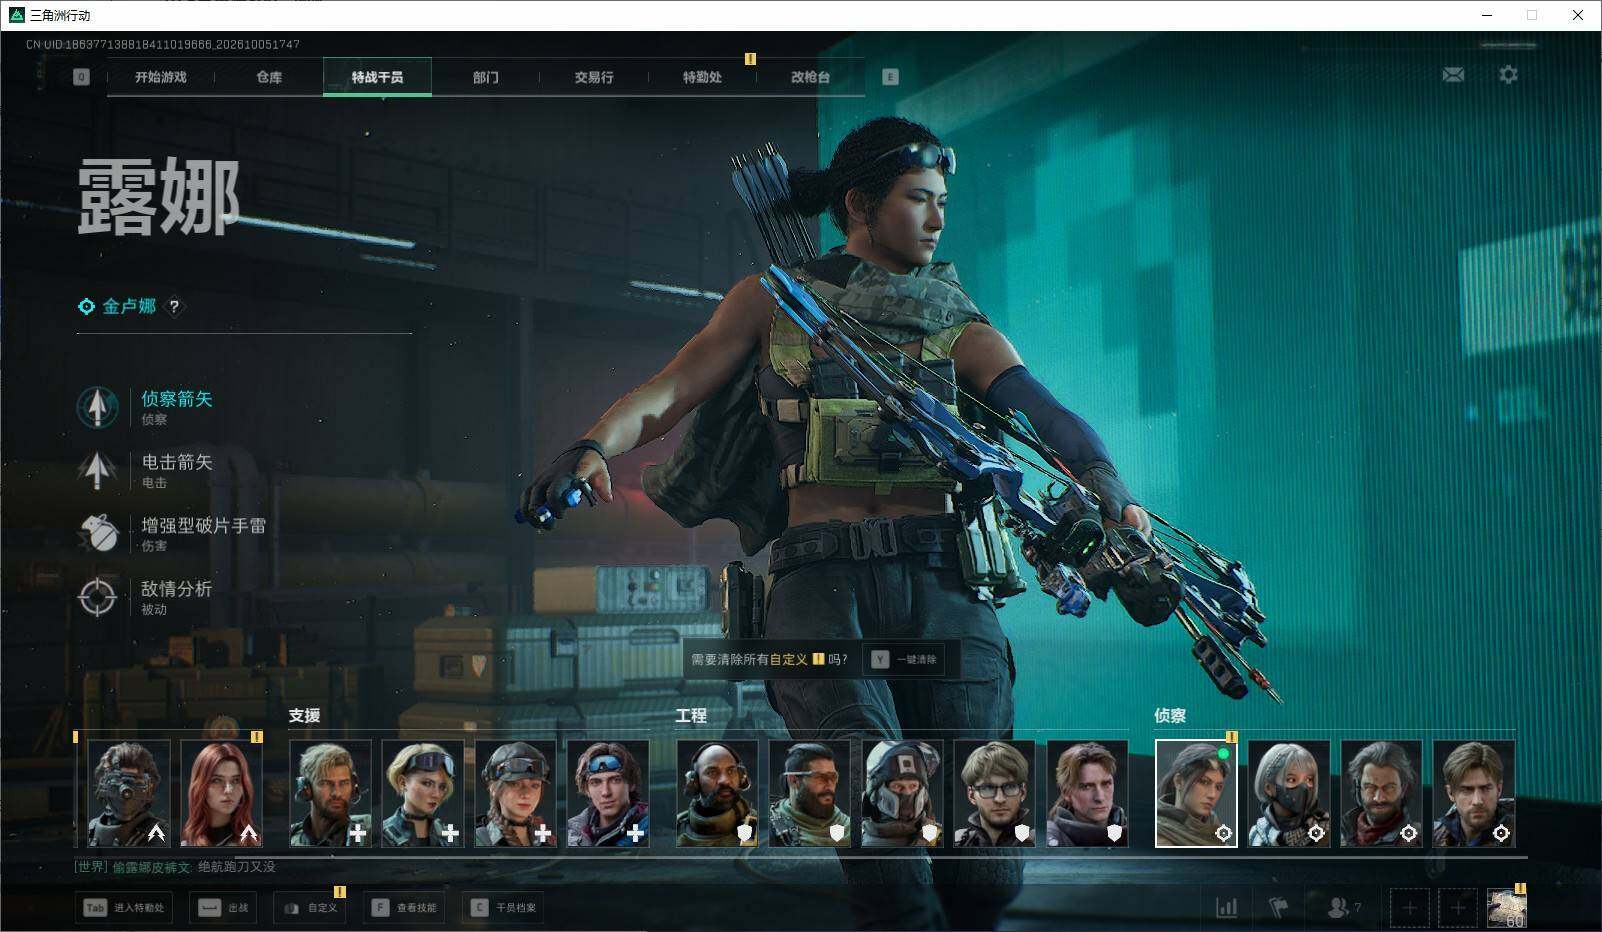Viewport: 1602px width, 932px height.
Task: Open the 改枪台 tab
Action: [810, 77]
